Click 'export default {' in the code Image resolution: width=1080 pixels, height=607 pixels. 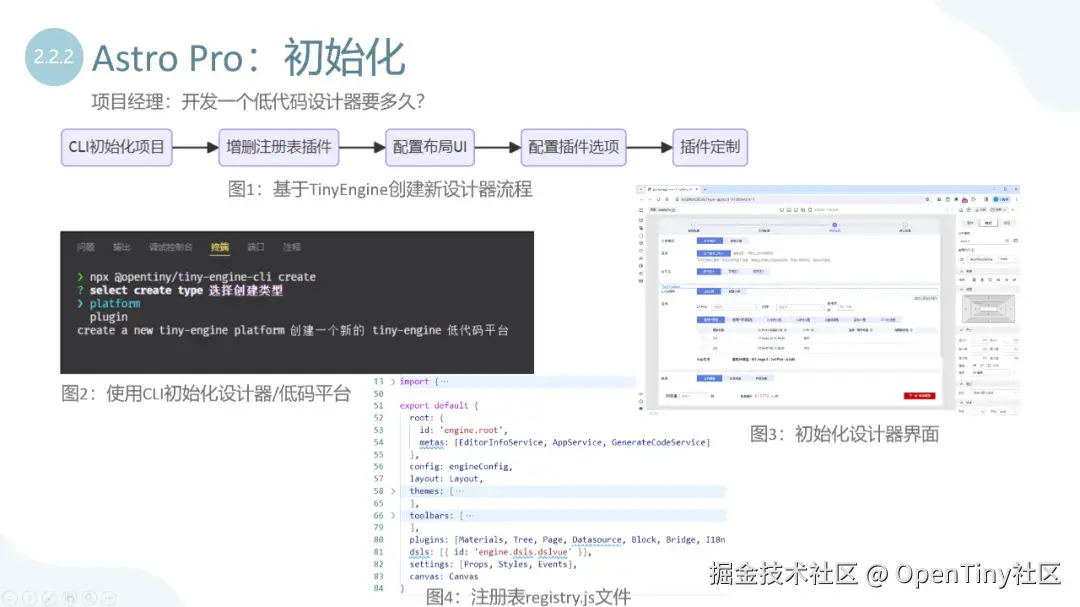[439, 406]
